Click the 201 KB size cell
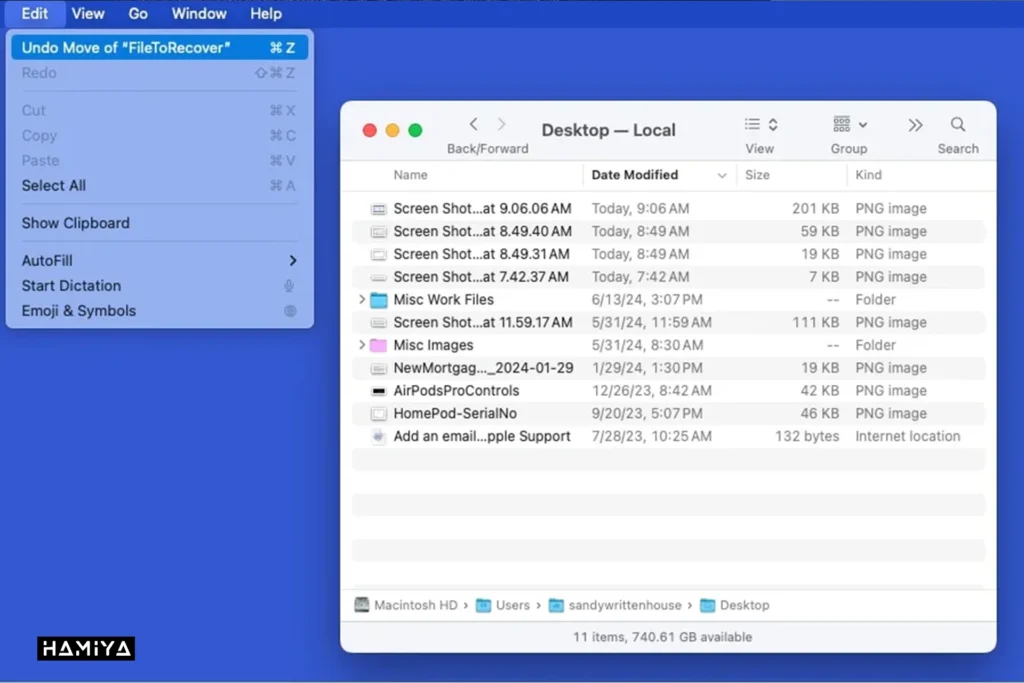 click(815, 209)
